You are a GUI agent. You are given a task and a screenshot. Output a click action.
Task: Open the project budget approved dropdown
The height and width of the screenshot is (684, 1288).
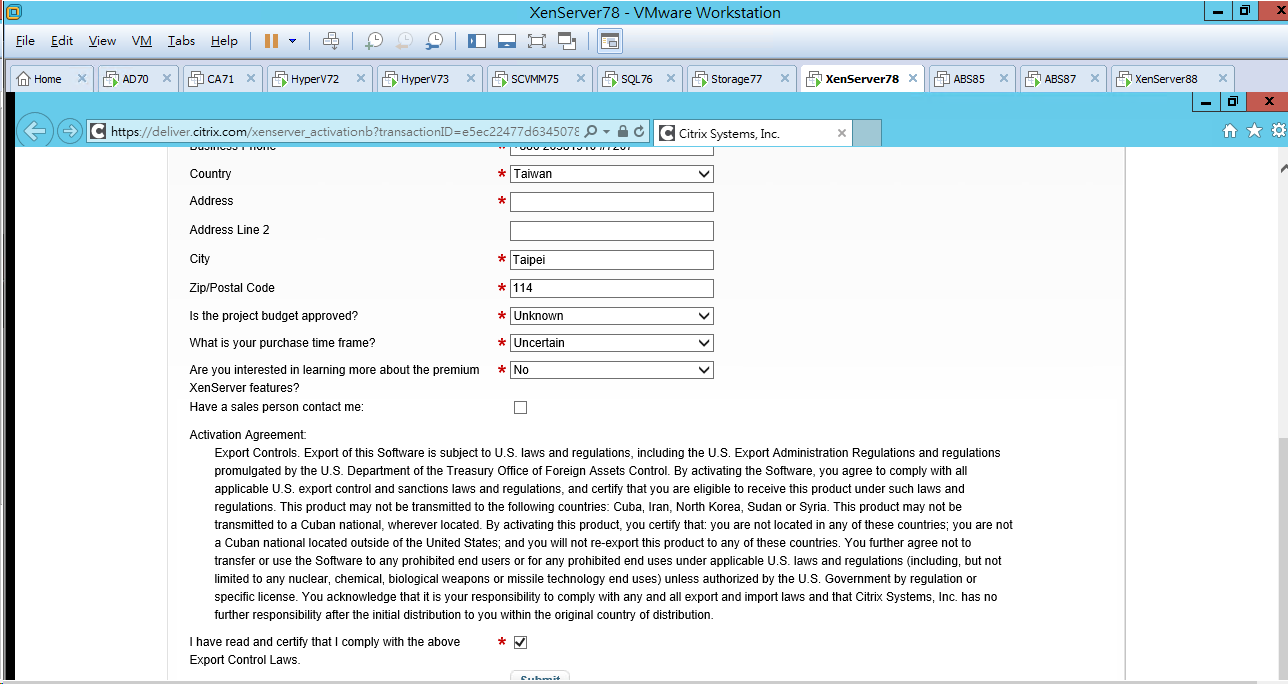[612, 316]
